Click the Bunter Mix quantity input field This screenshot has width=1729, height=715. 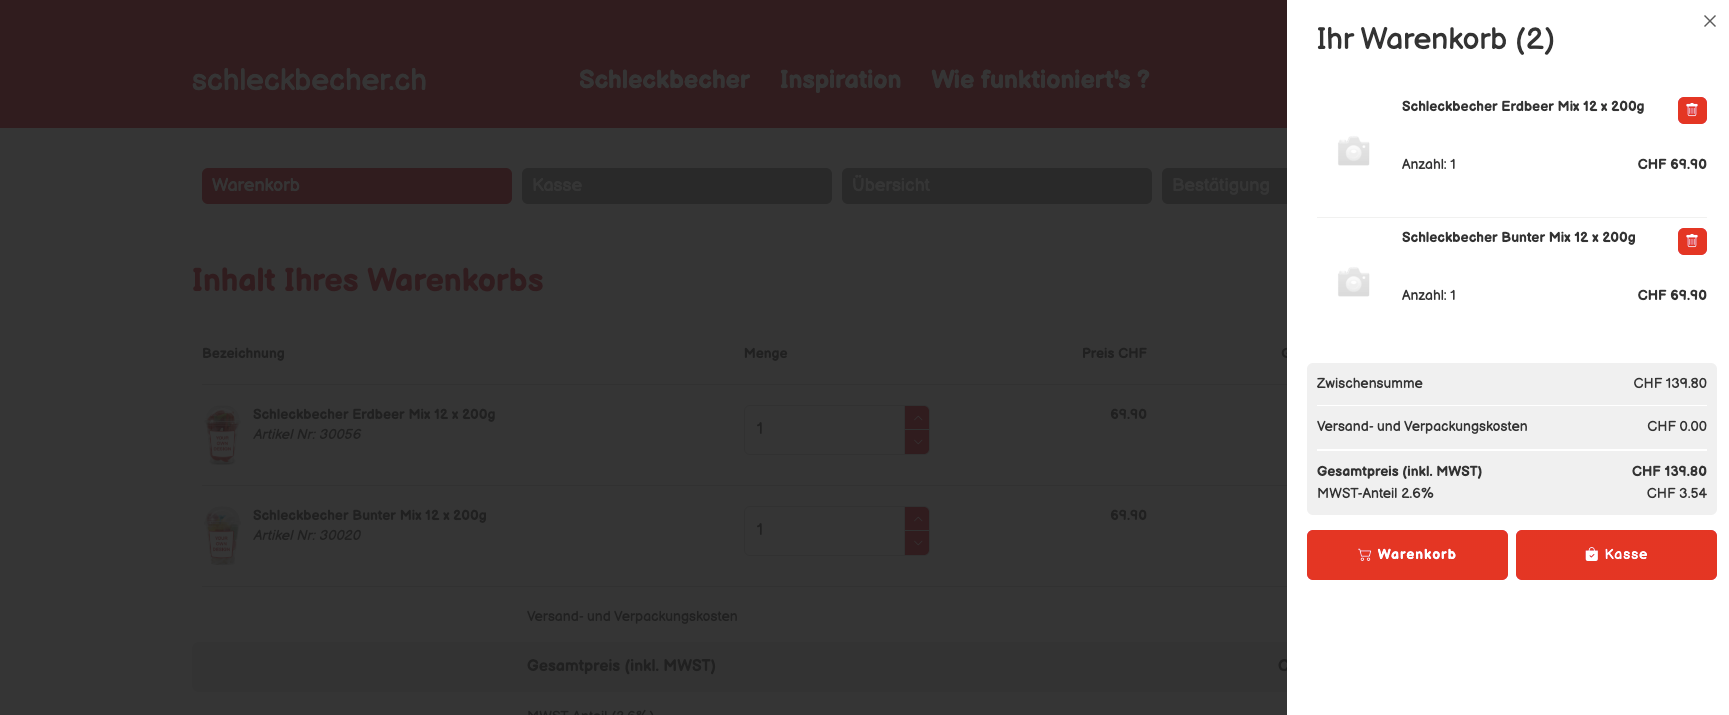pos(824,530)
